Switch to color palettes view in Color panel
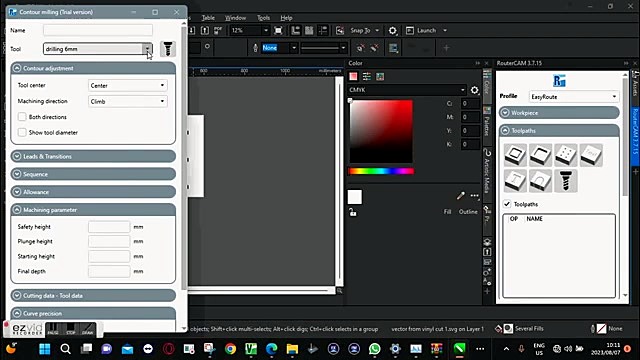The width and height of the screenshot is (640, 360). 380,76
